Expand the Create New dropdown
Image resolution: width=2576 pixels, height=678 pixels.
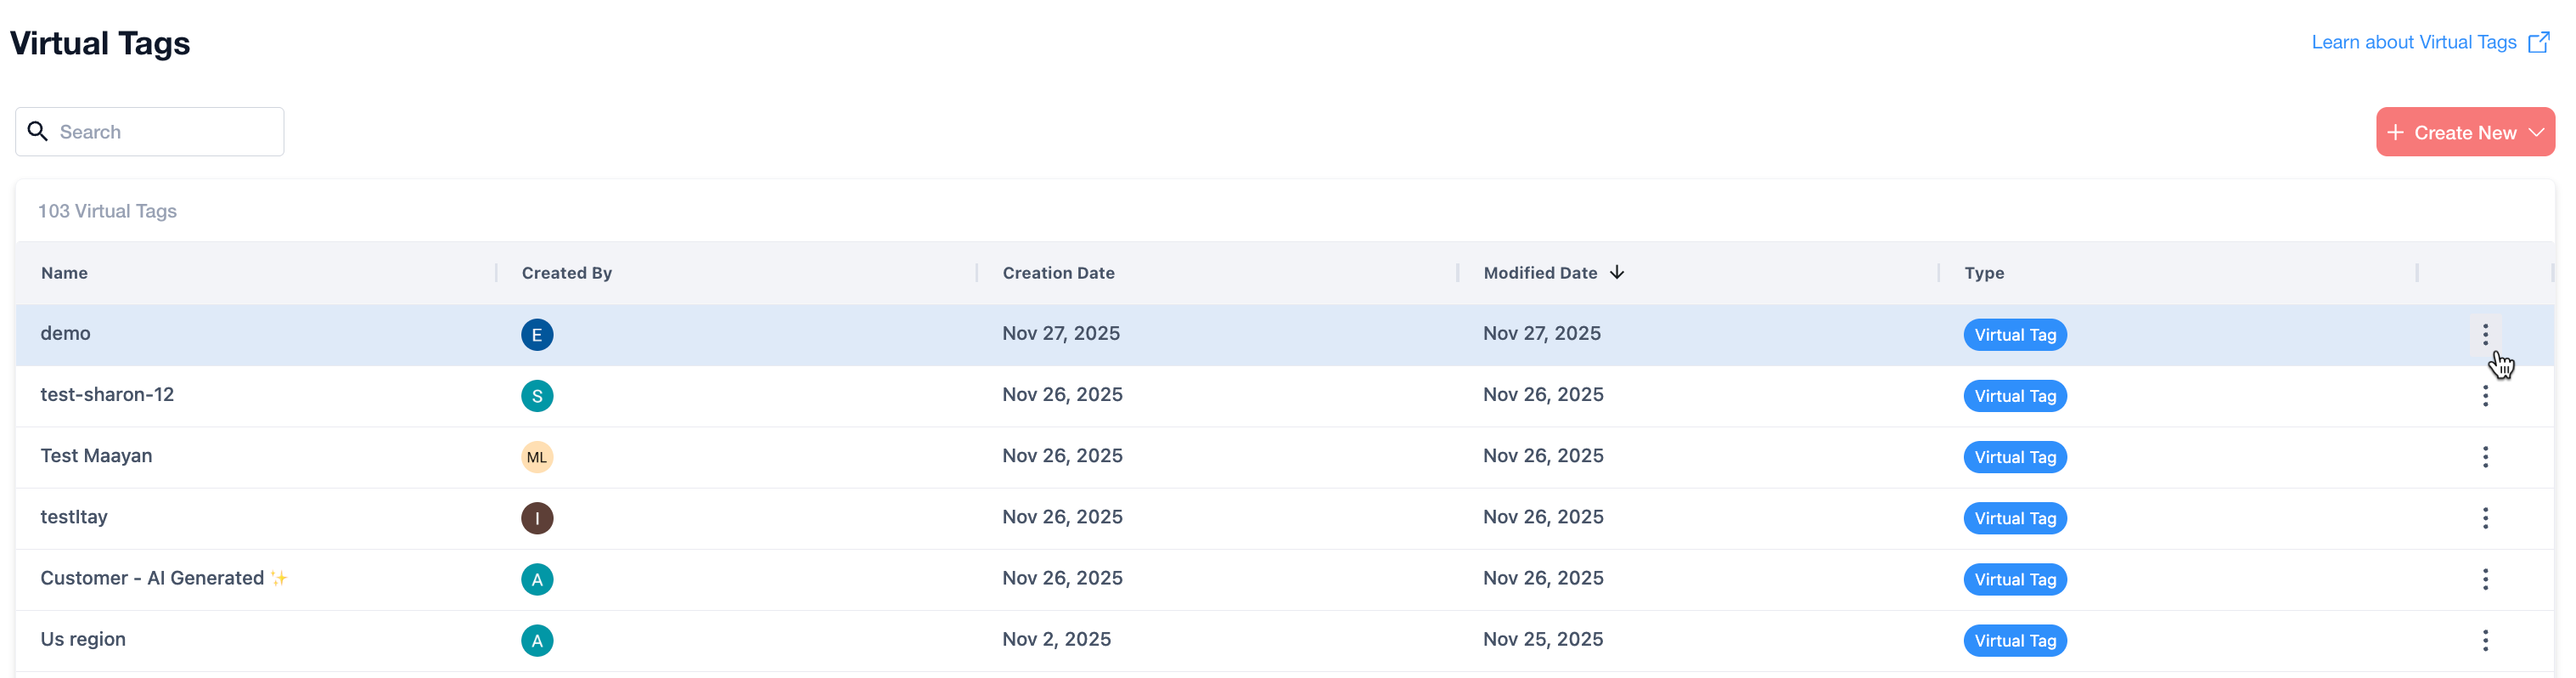[2536, 132]
